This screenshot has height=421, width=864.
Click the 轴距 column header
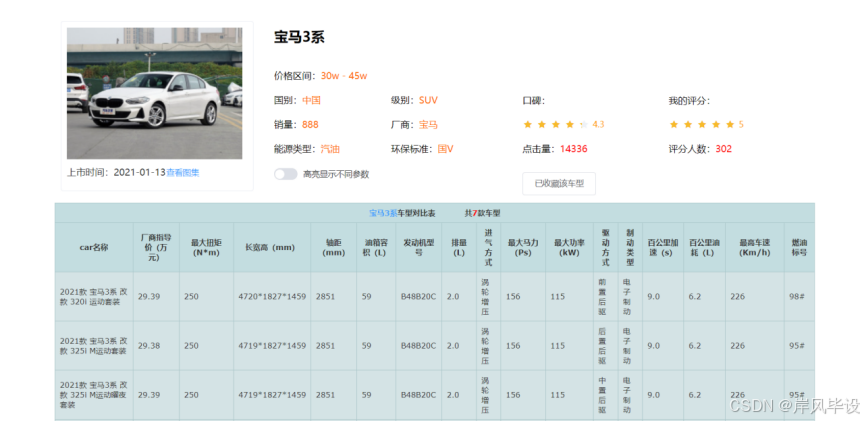(x=333, y=247)
